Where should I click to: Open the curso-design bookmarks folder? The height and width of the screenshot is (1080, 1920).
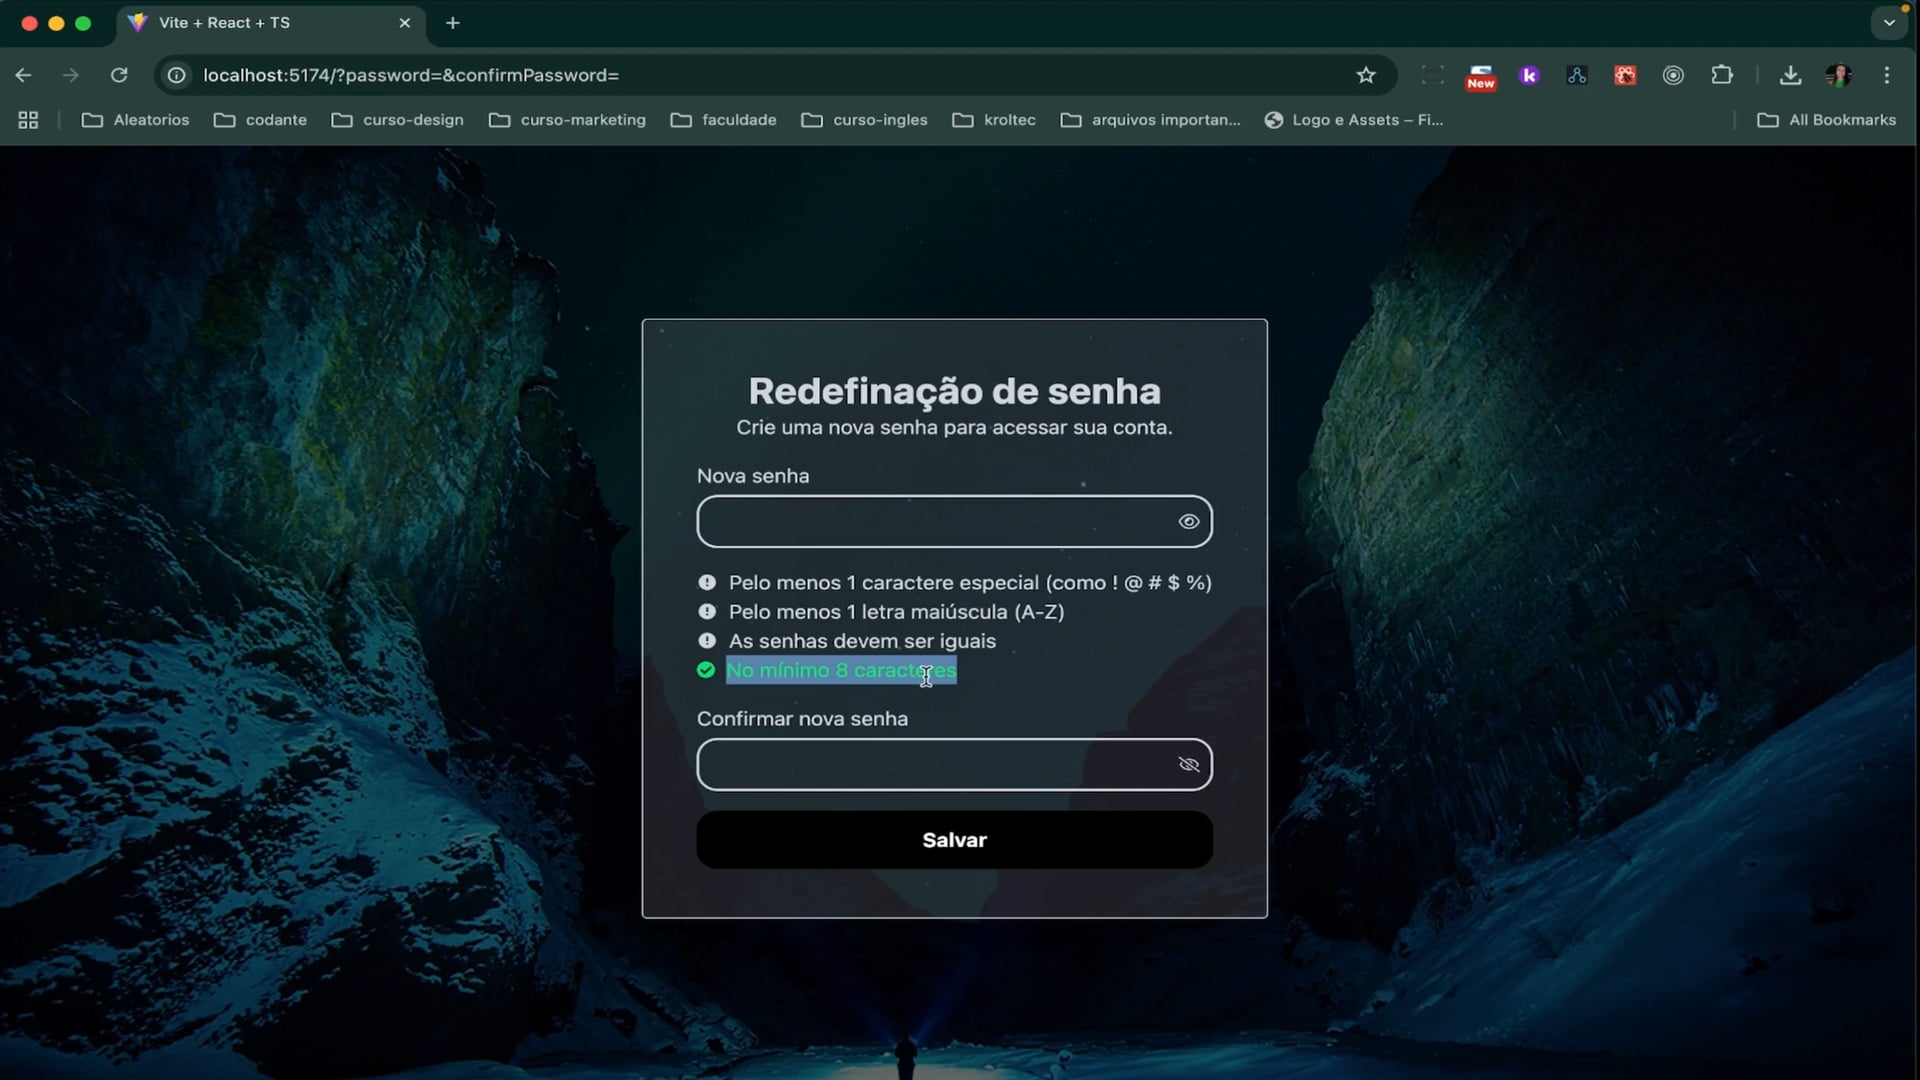pos(398,120)
